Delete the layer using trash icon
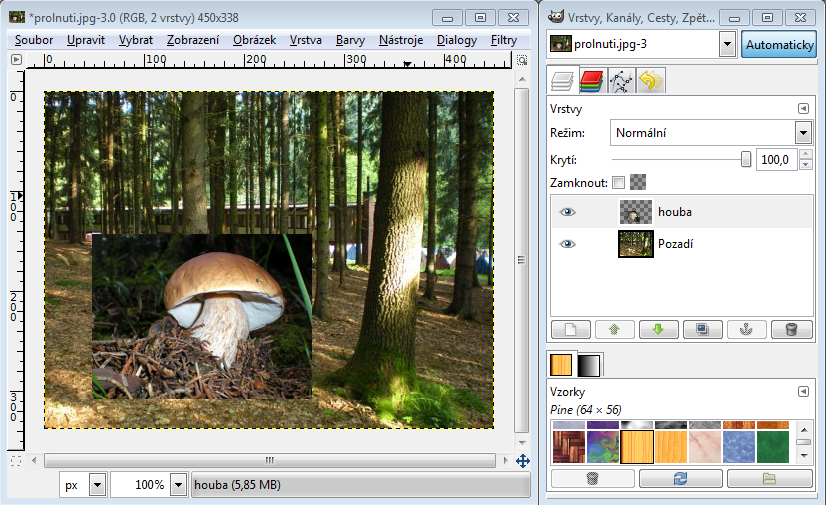The image size is (826, 505). pyautogui.click(x=791, y=330)
